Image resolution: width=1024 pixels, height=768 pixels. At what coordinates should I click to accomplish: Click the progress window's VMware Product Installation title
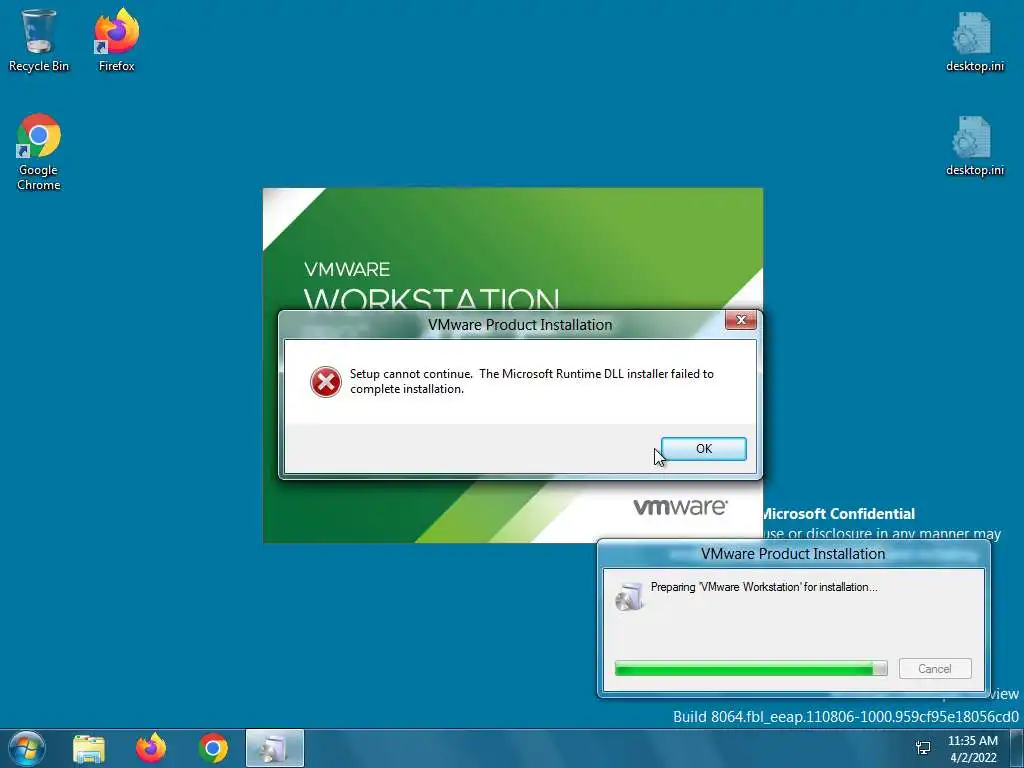pos(793,554)
